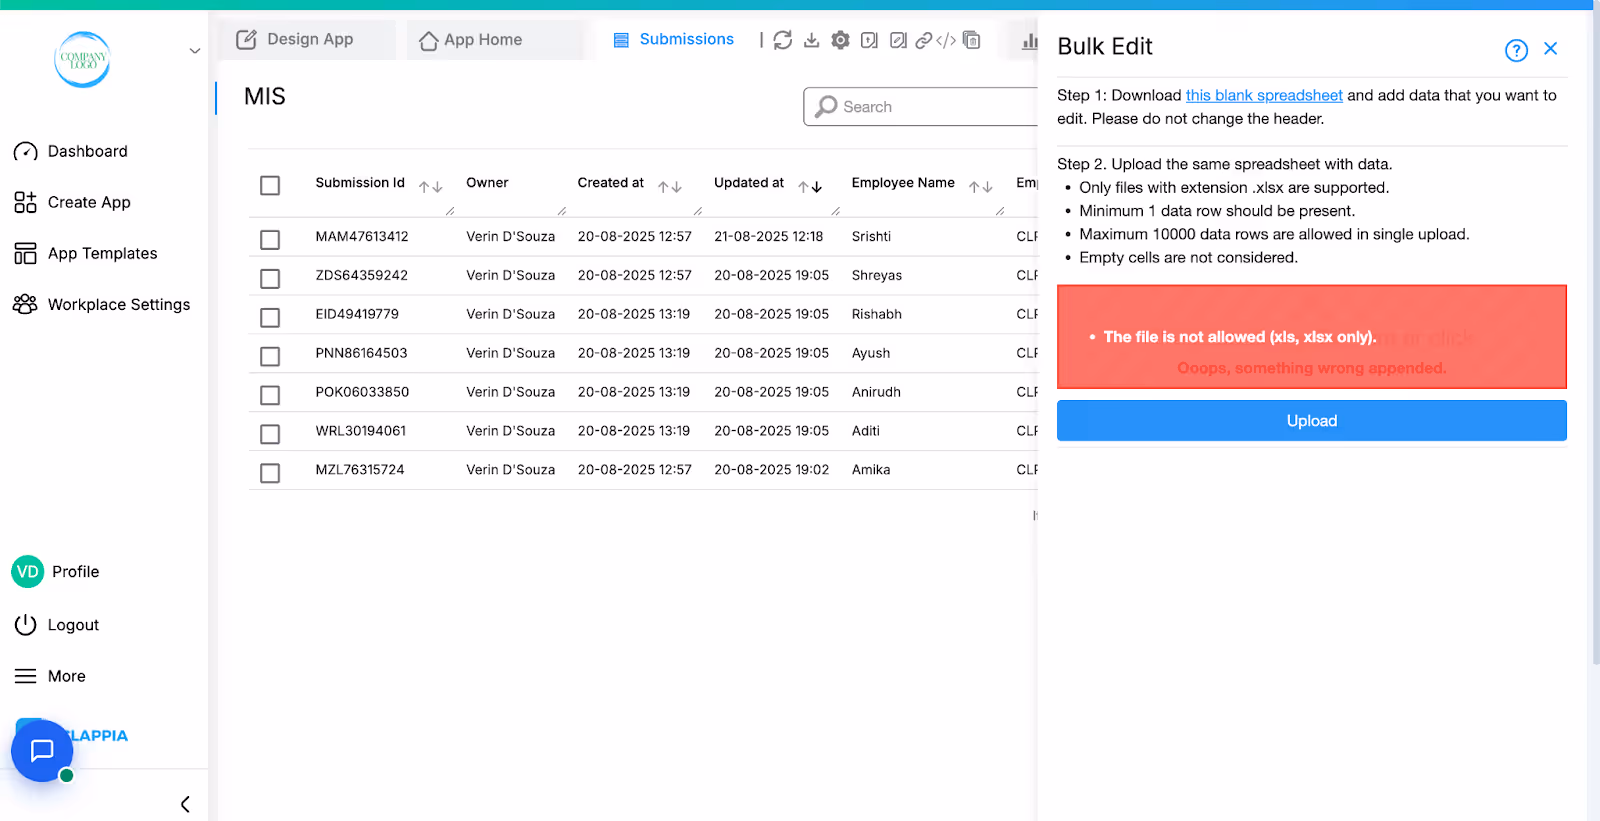This screenshot has height=821, width=1600.
Task: Go to Dashboard in the sidebar
Action: [x=70, y=151]
